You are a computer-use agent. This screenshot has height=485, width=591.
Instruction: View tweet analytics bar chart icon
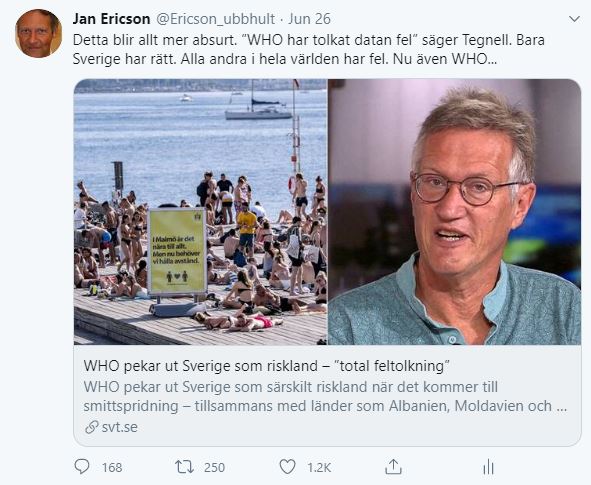[488, 467]
